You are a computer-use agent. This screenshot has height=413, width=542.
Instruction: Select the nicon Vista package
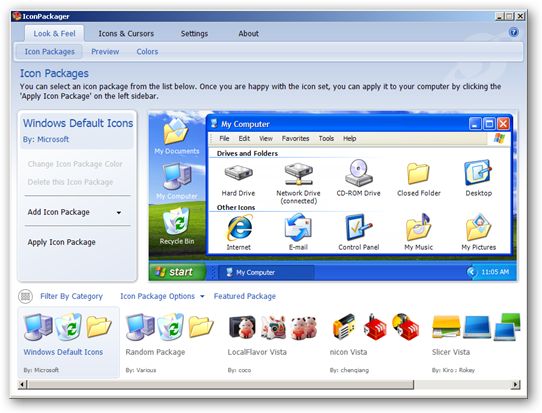tap(375, 342)
